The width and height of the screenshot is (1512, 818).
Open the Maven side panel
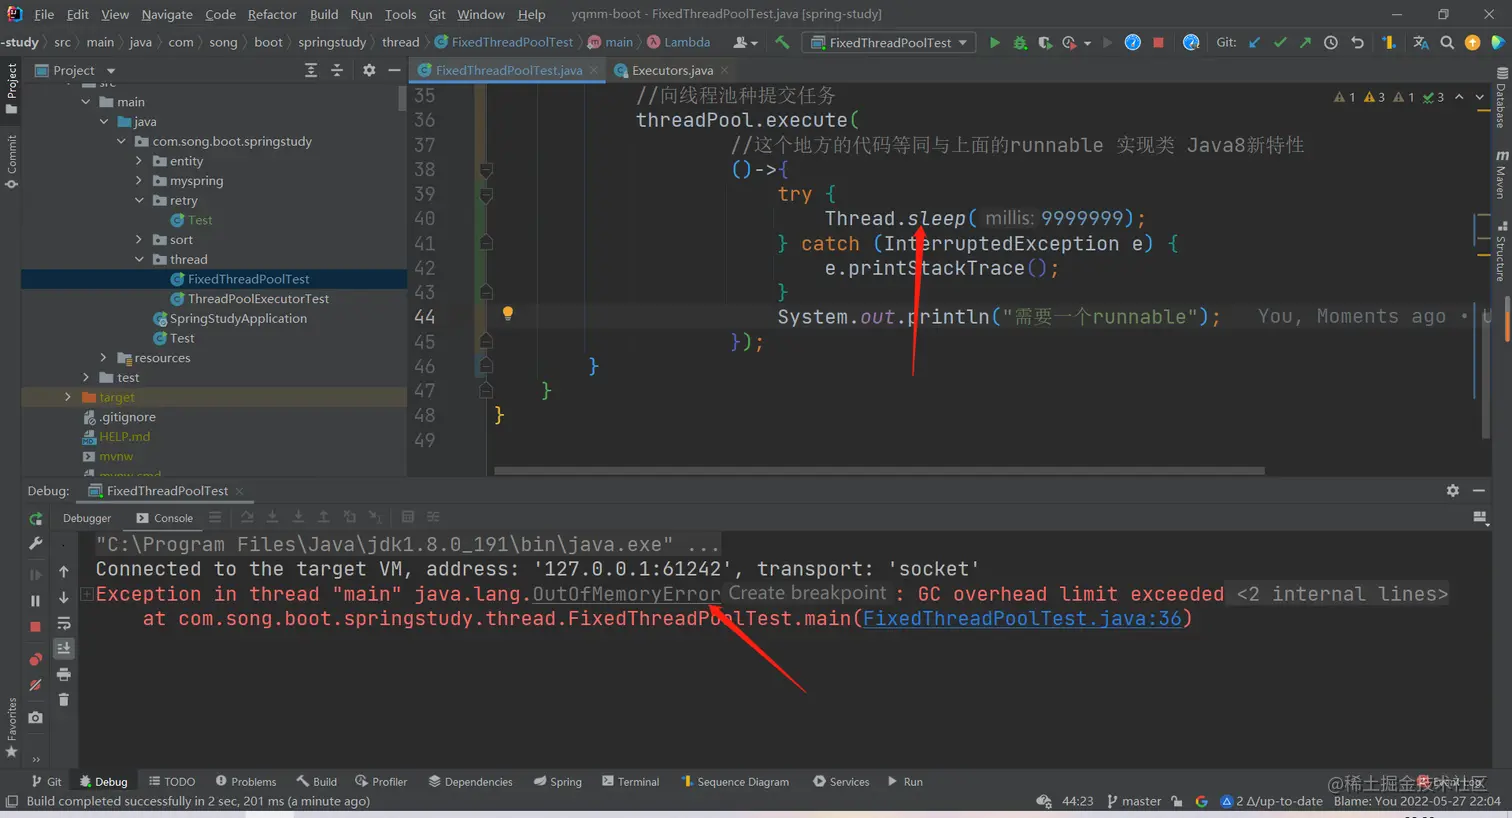[1501, 175]
